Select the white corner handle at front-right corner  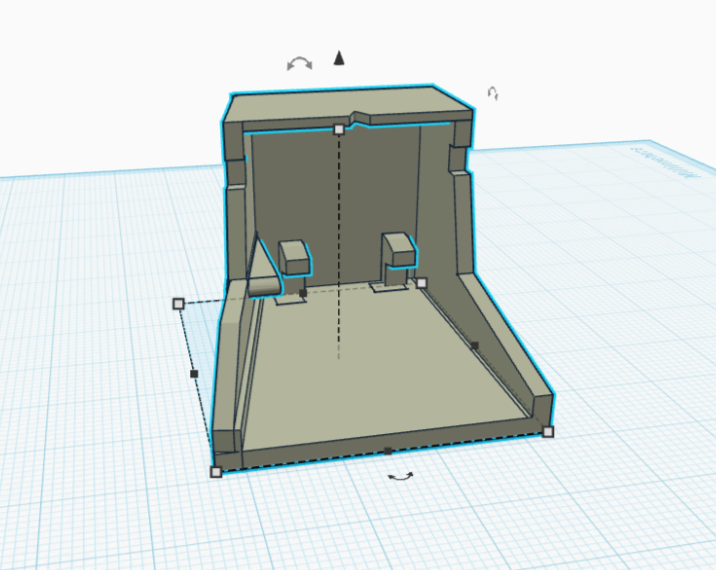(548, 432)
